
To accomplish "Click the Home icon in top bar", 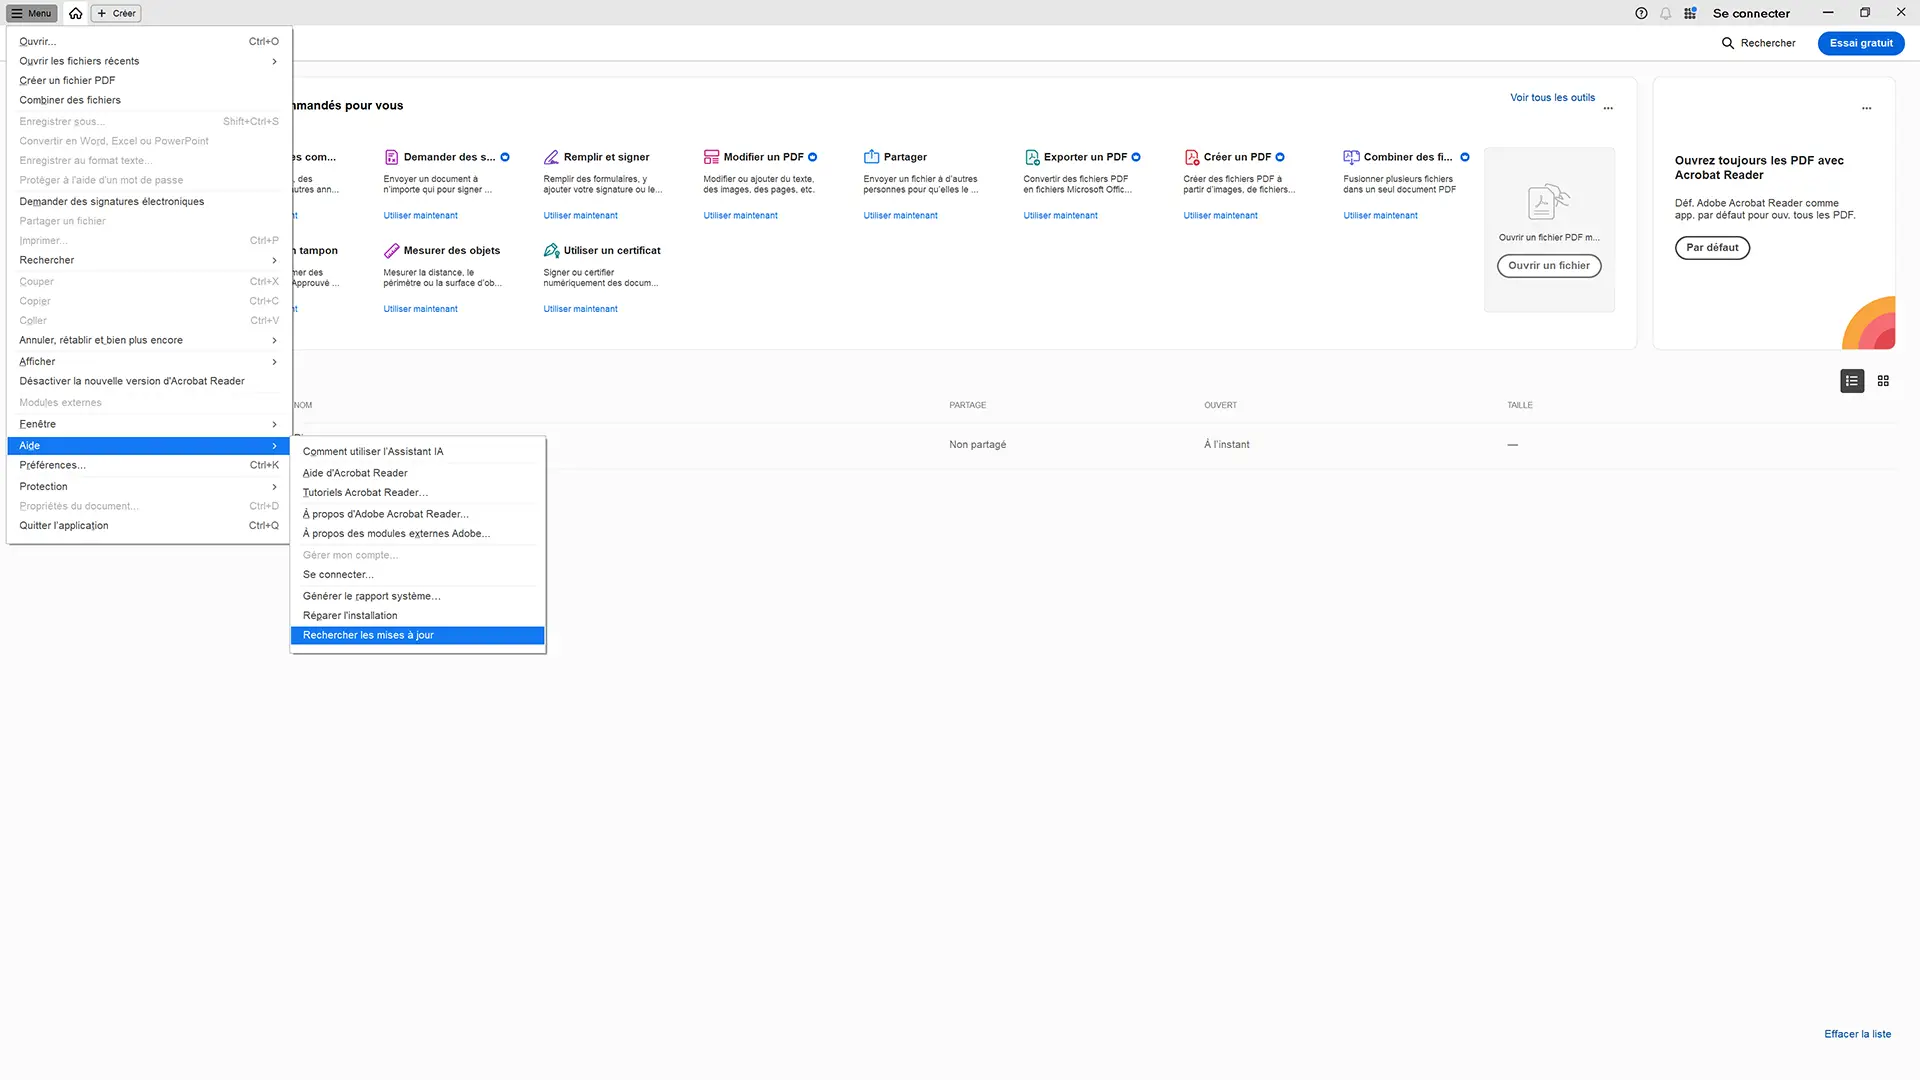I will (75, 13).
